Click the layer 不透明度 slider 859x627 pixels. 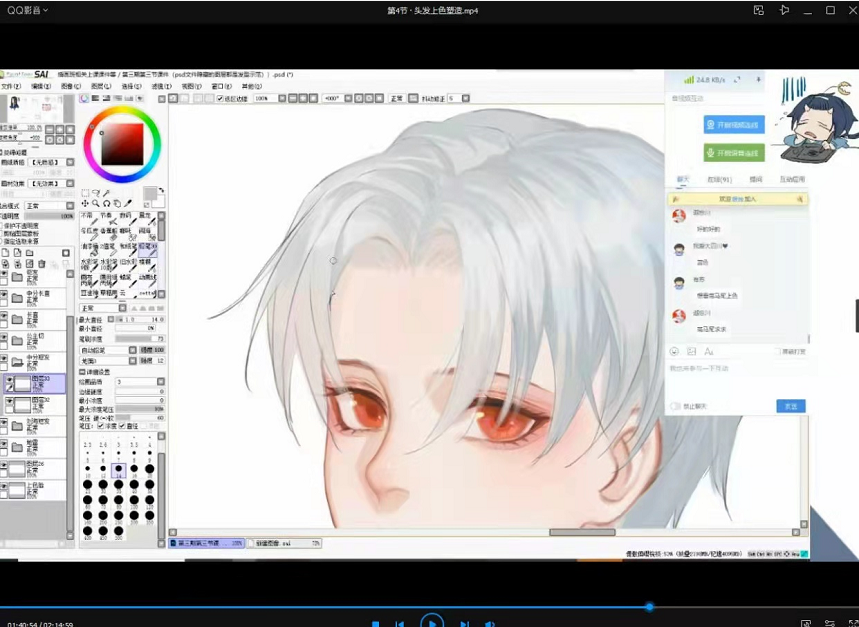click(x=49, y=216)
